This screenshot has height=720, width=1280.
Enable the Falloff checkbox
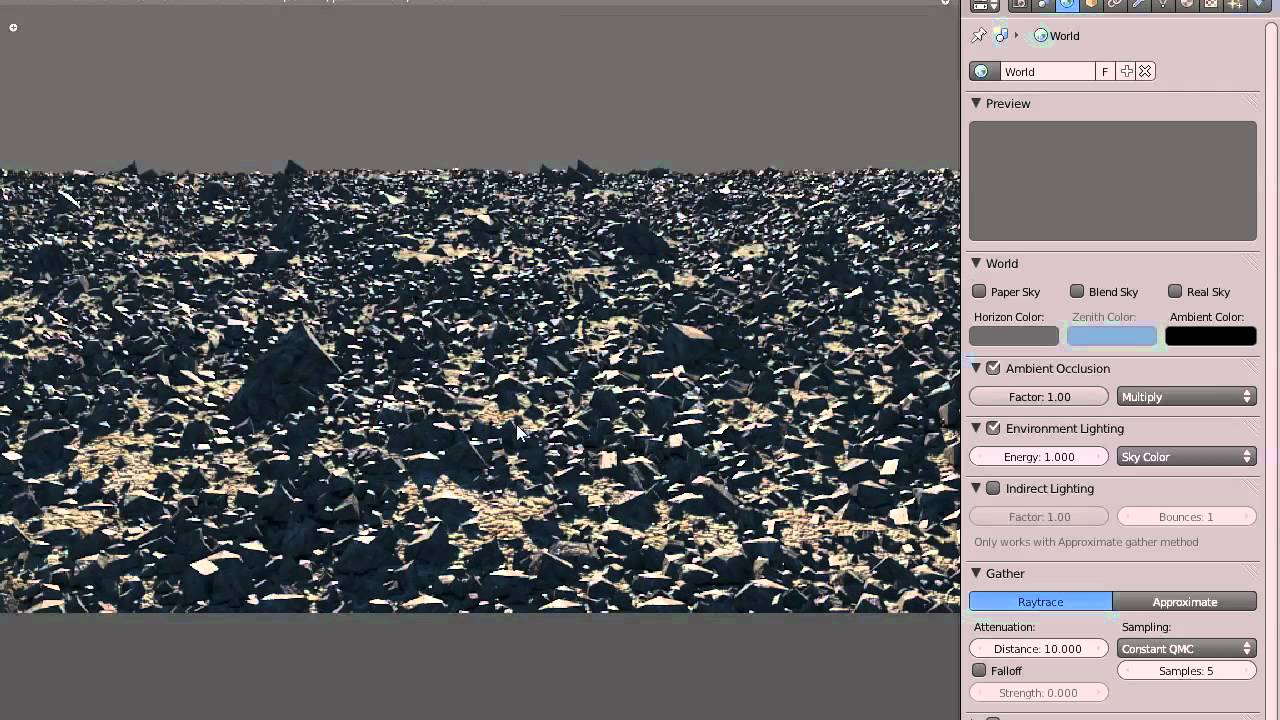[x=980, y=671]
